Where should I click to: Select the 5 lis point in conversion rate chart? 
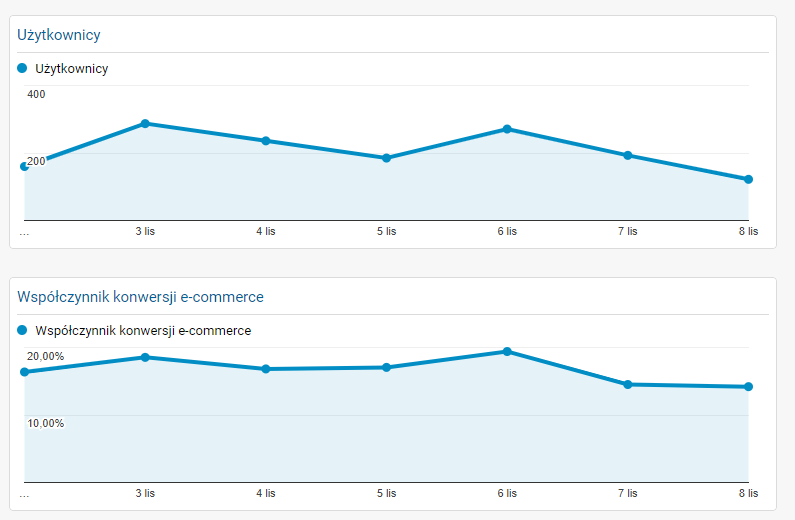click(386, 367)
